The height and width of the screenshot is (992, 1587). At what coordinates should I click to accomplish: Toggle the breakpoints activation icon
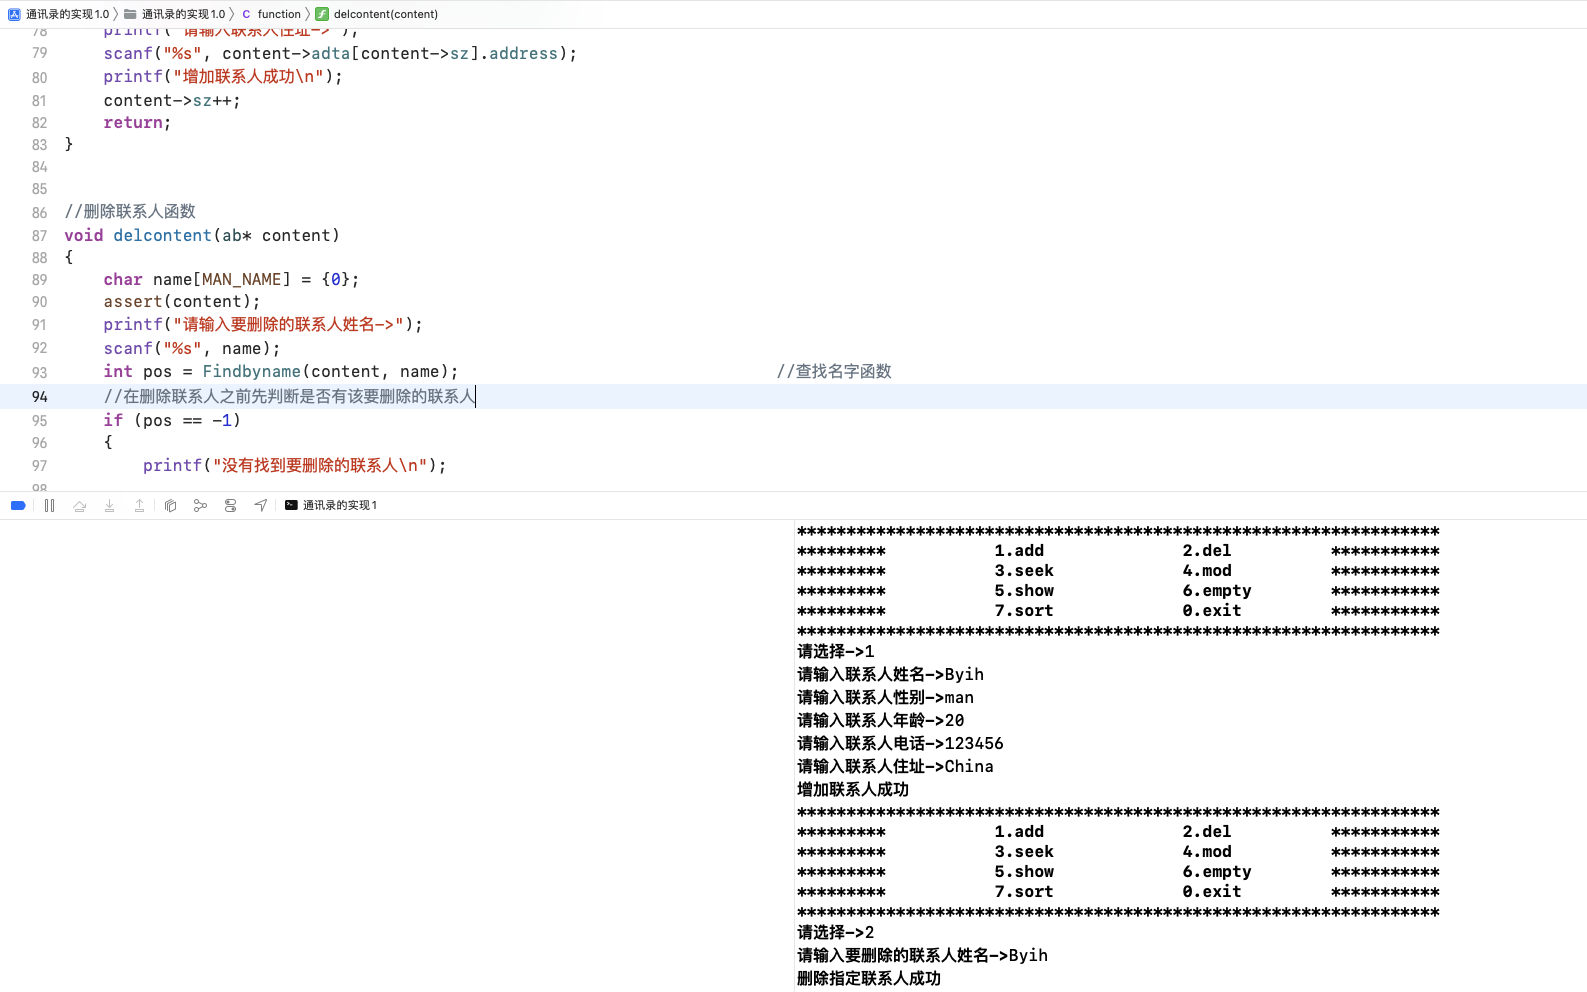pyautogui.click(x=18, y=506)
